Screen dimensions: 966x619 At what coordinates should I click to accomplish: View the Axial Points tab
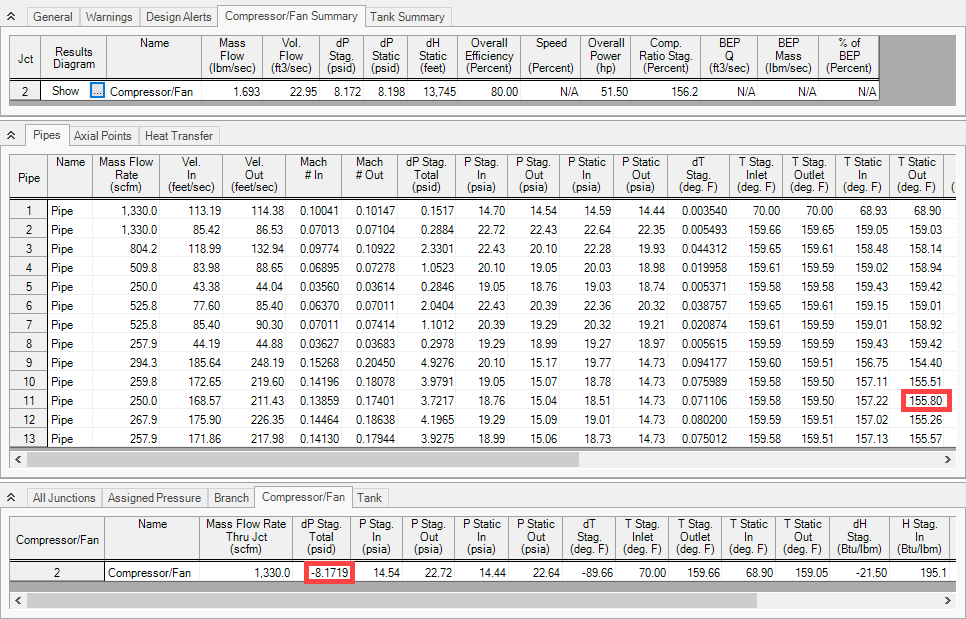click(102, 135)
